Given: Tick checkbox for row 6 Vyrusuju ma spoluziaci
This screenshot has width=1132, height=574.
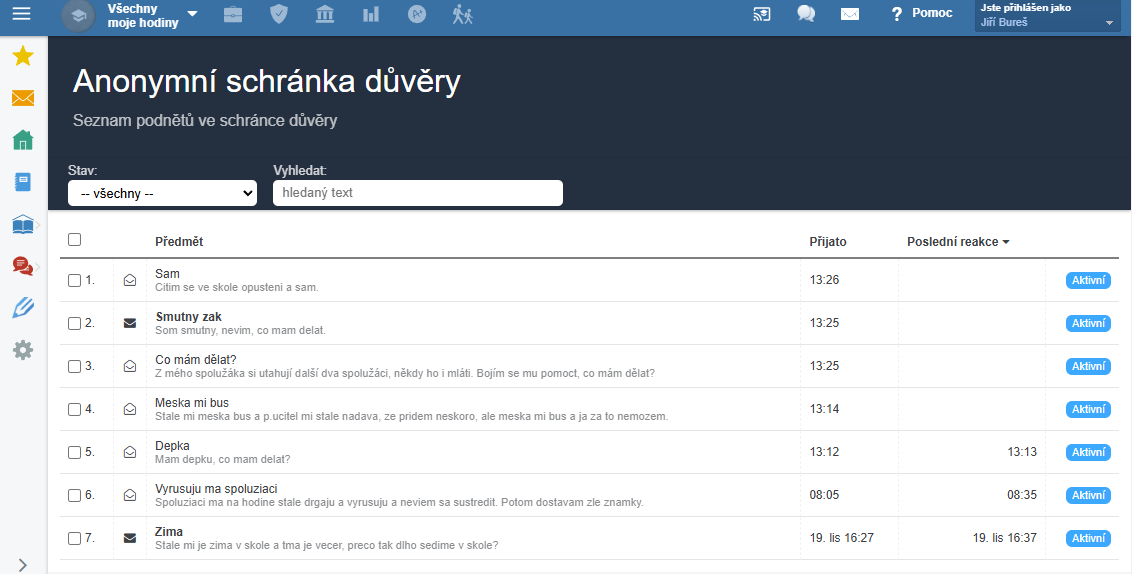Looking at the screenshot, I should 74,495.
